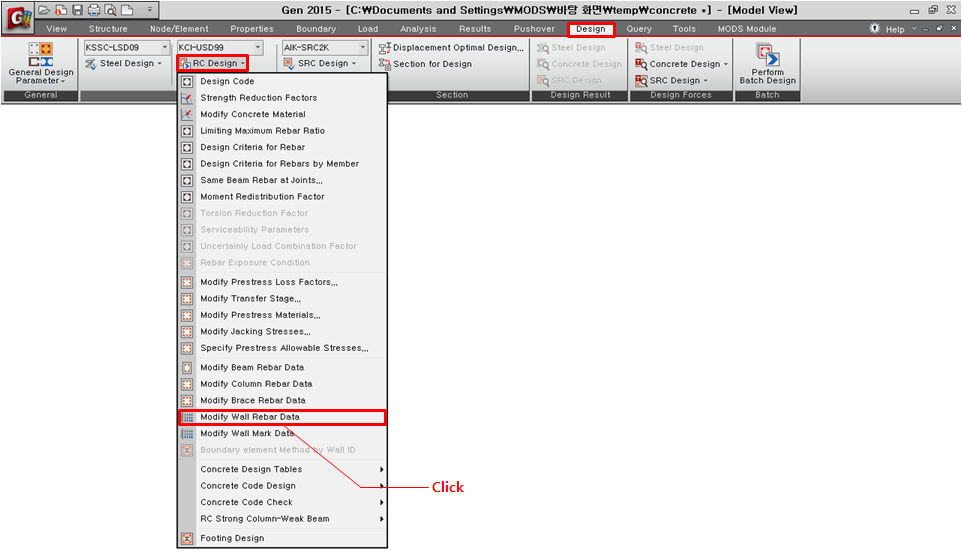Expand the quick access toolbar customize arrow
This screenshot has height=554, width=962.
coord(149,10)
